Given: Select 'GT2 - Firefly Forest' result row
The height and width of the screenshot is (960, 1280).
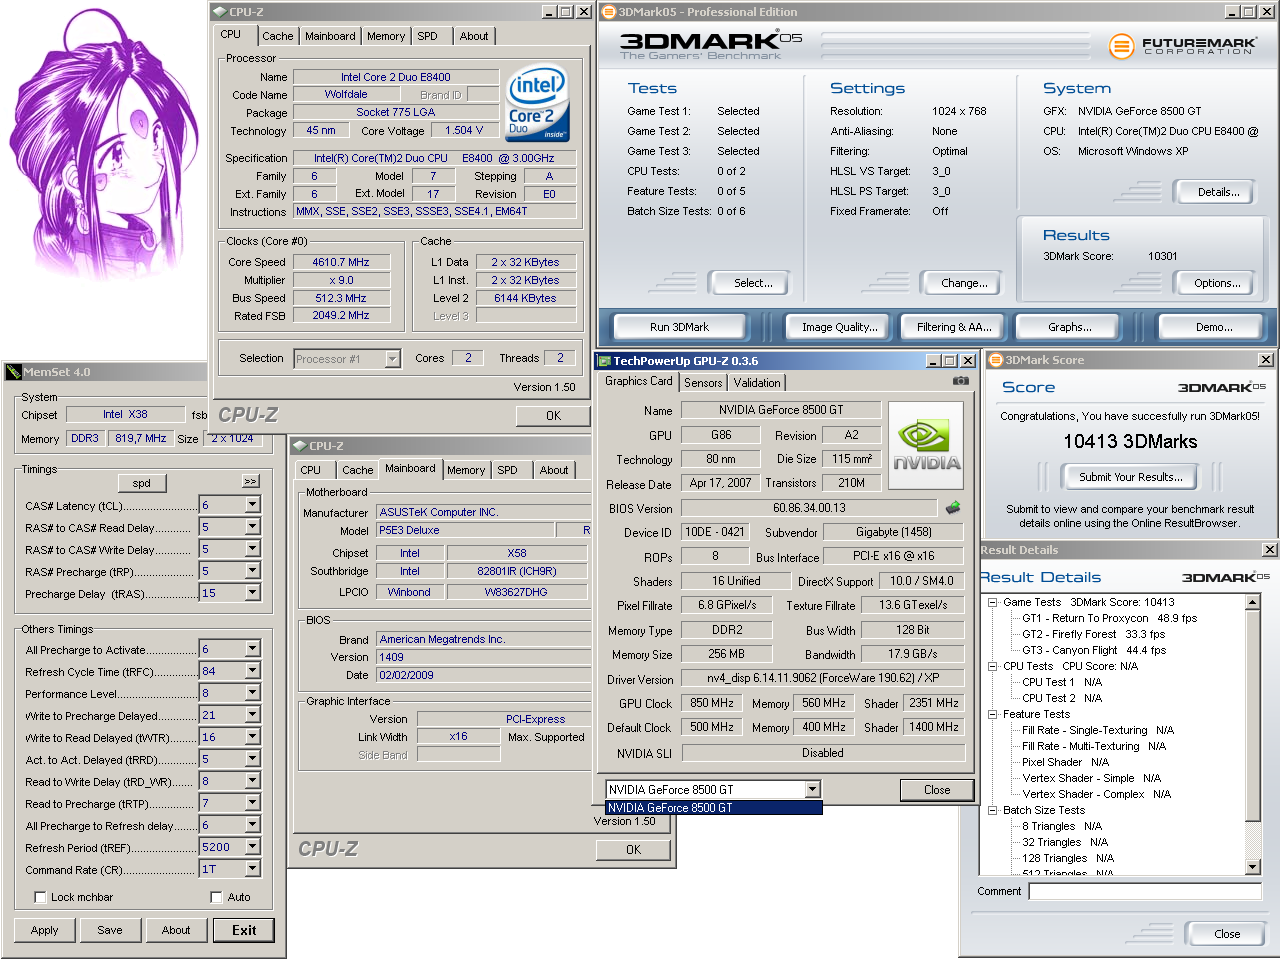Looking at the screenshot, I should [1093, 634].
